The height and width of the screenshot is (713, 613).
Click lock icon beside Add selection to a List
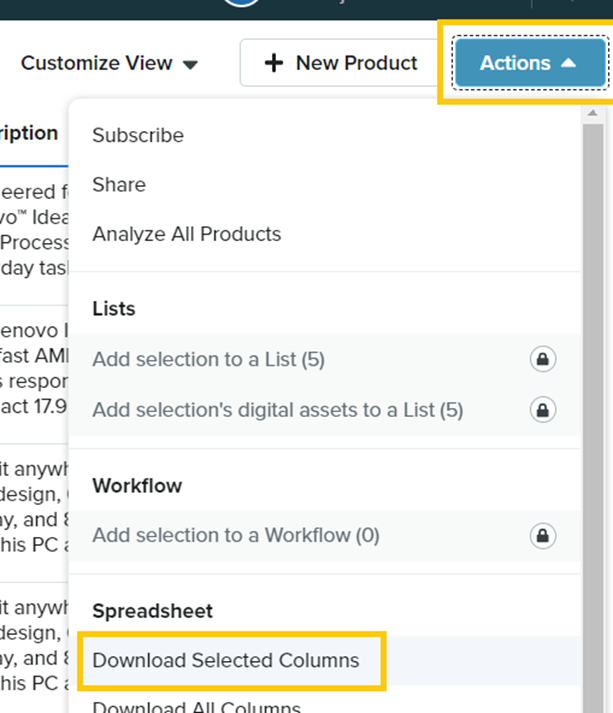543,359
